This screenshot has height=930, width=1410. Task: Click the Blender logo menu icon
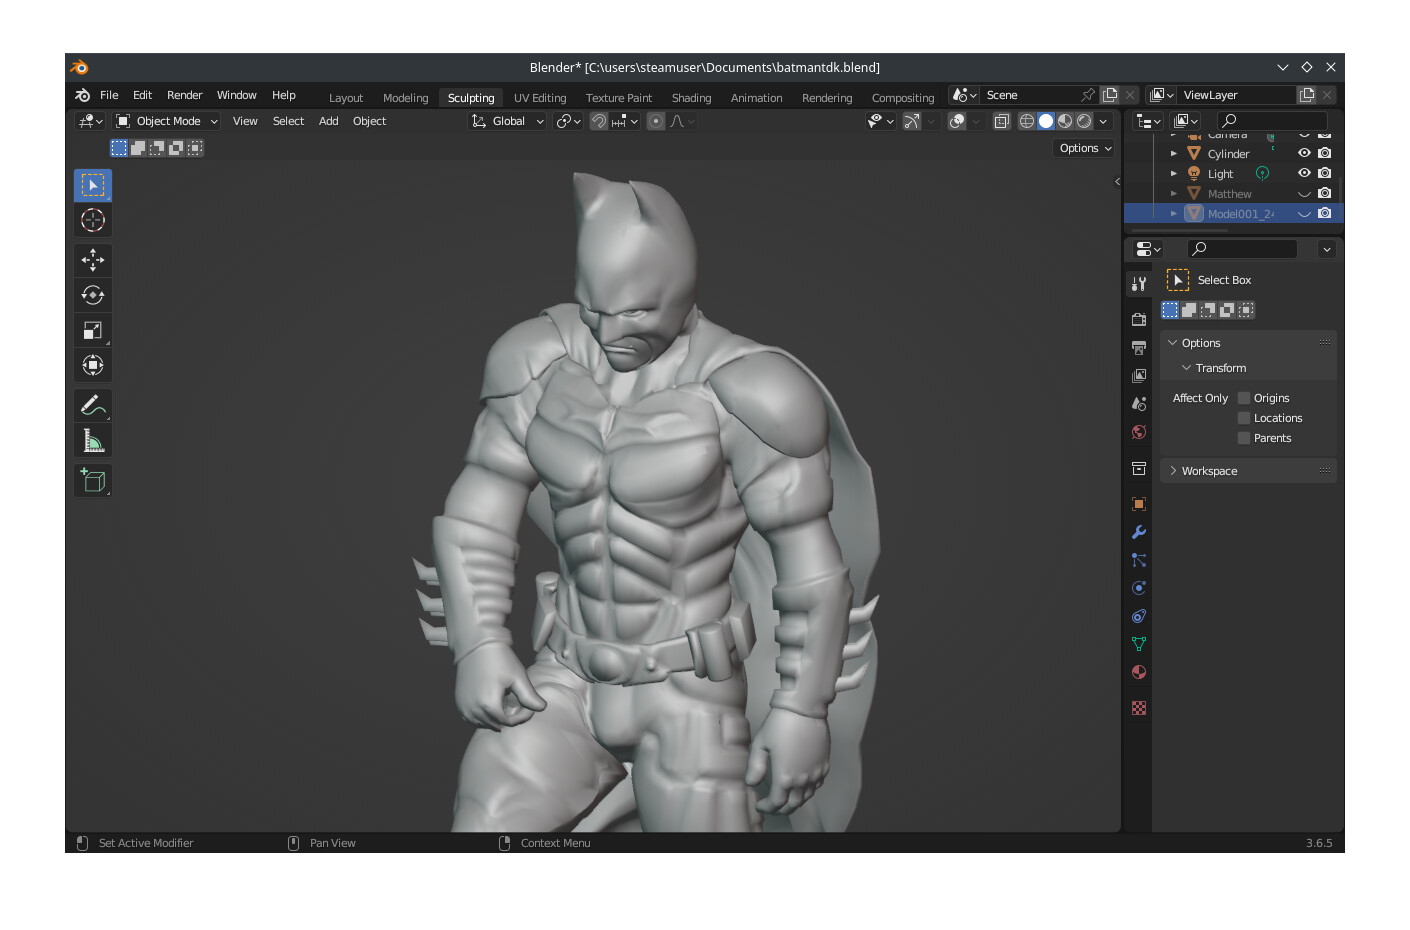click(x=83, y=95)
